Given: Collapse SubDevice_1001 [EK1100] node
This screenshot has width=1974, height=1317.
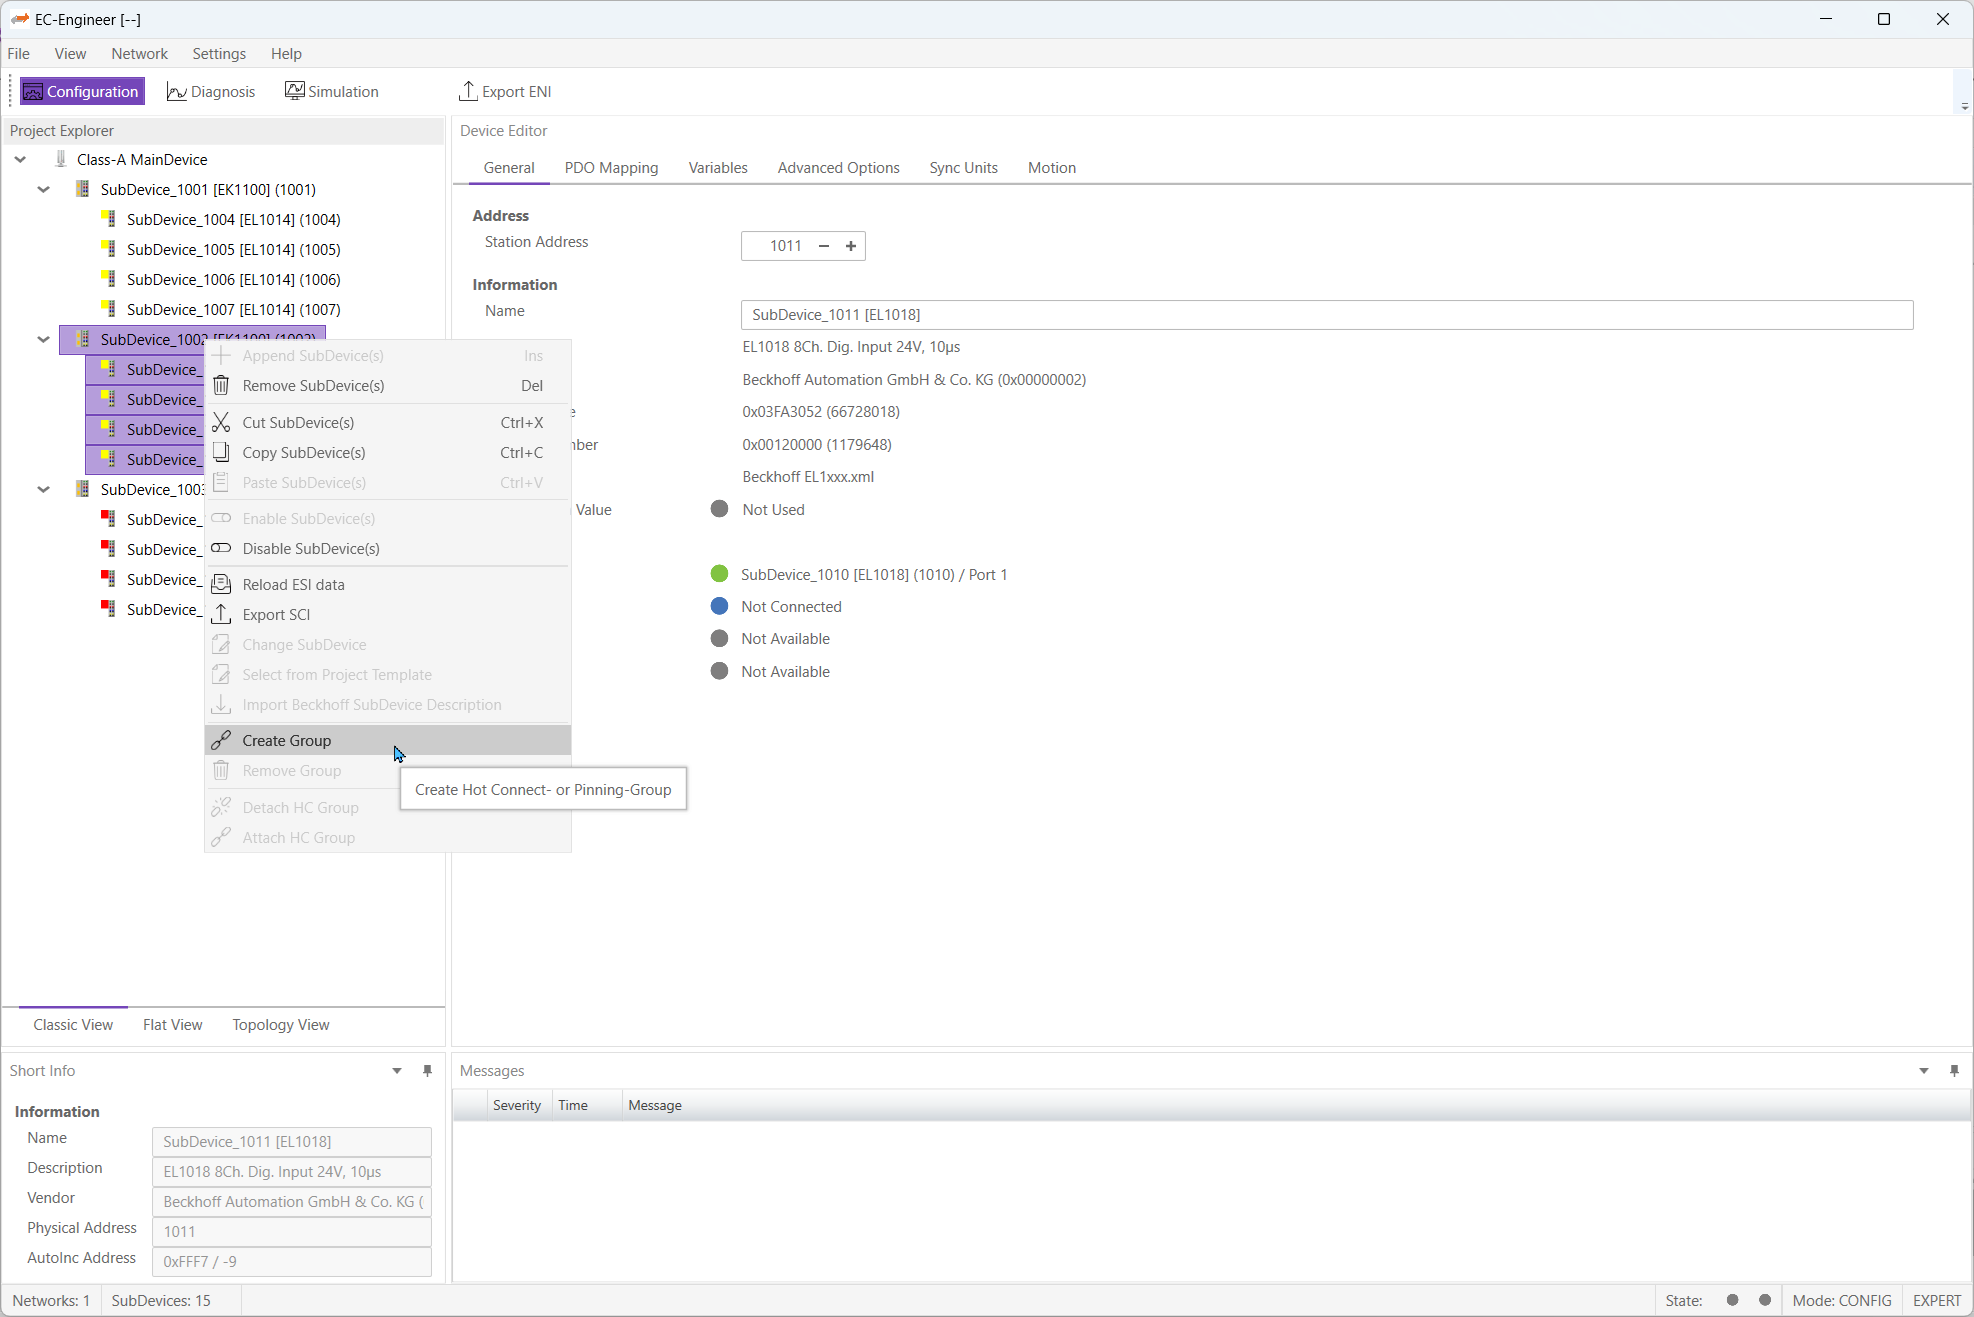Looking at the screenshot, I should [x=43, y=190].
